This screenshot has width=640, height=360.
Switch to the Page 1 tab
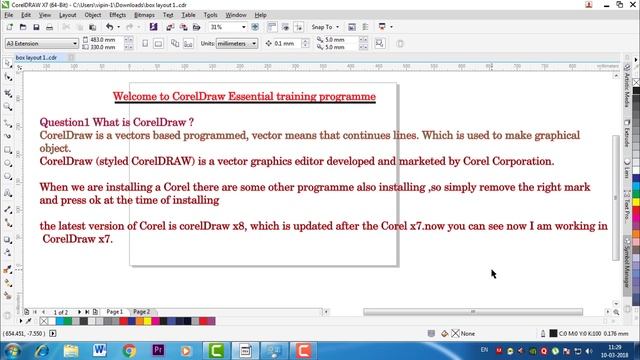point(114,312)
